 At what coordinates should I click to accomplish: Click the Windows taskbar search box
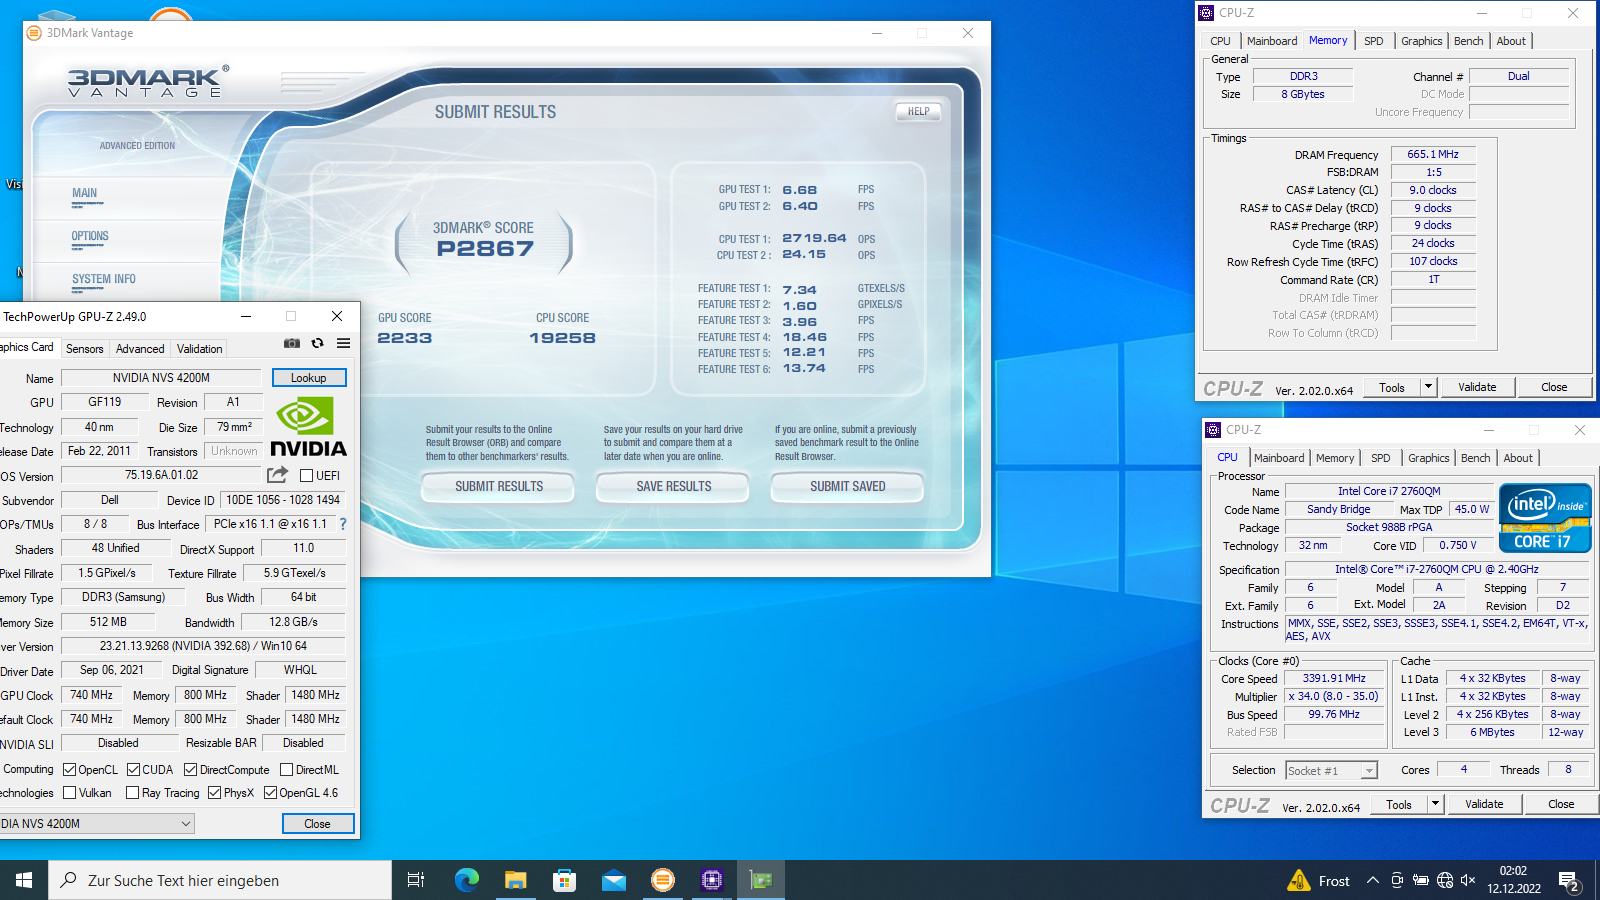tap(220, 880)
